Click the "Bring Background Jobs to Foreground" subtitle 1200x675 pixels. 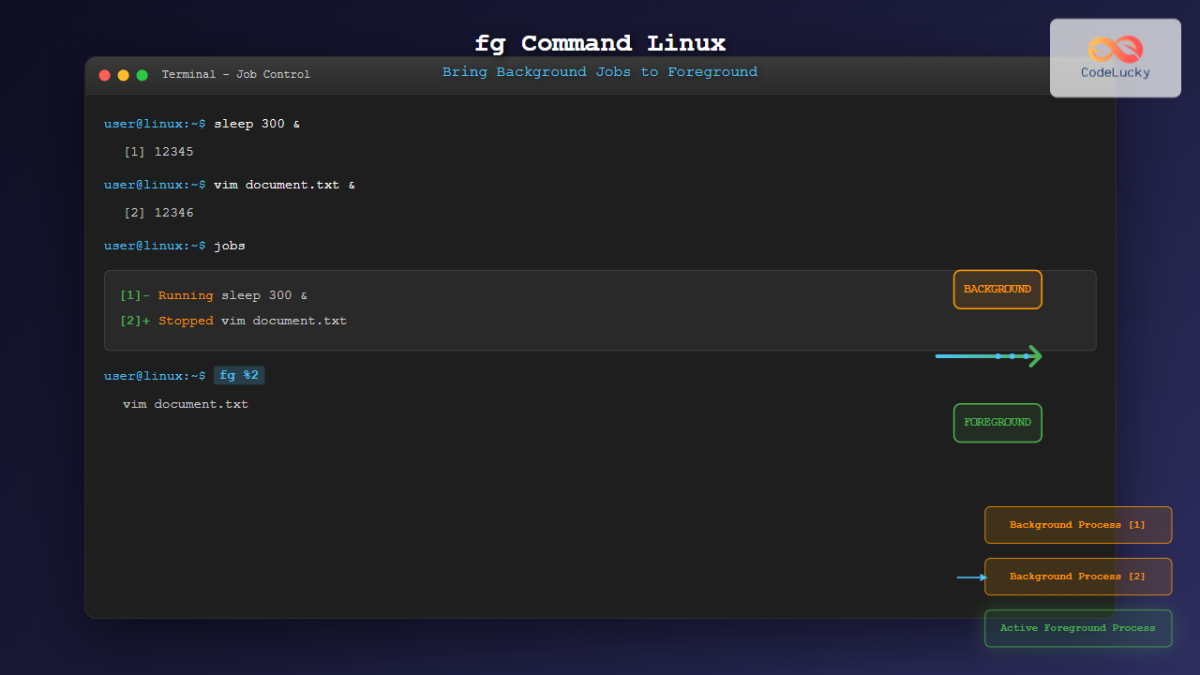click(x=600, y=72)
